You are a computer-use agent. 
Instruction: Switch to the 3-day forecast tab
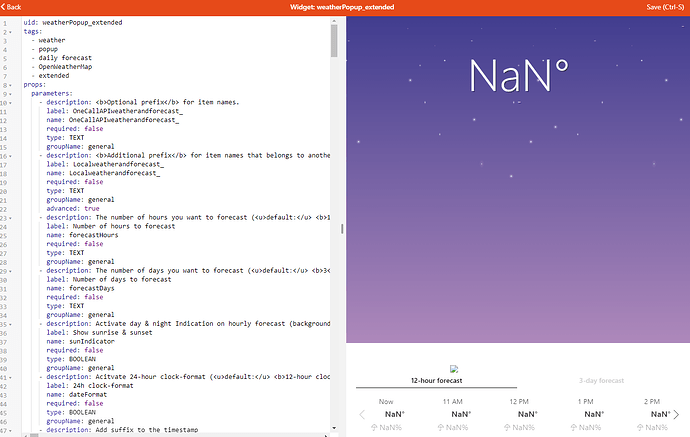click(601, 381)
